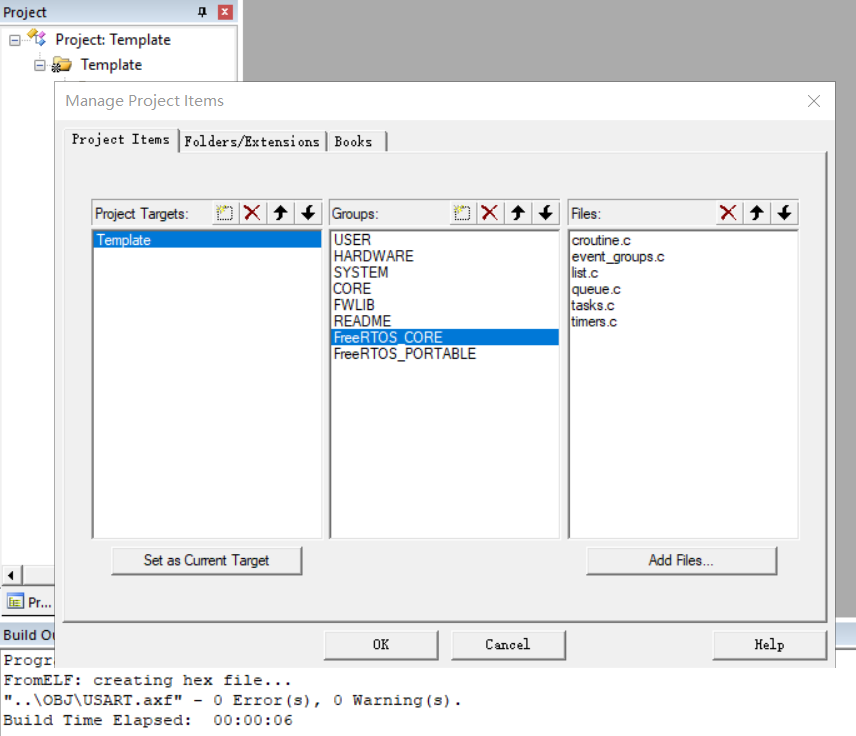This screenshot has height=736, width=856.
Task: Click the Template target folder icon
Action: 61,64
